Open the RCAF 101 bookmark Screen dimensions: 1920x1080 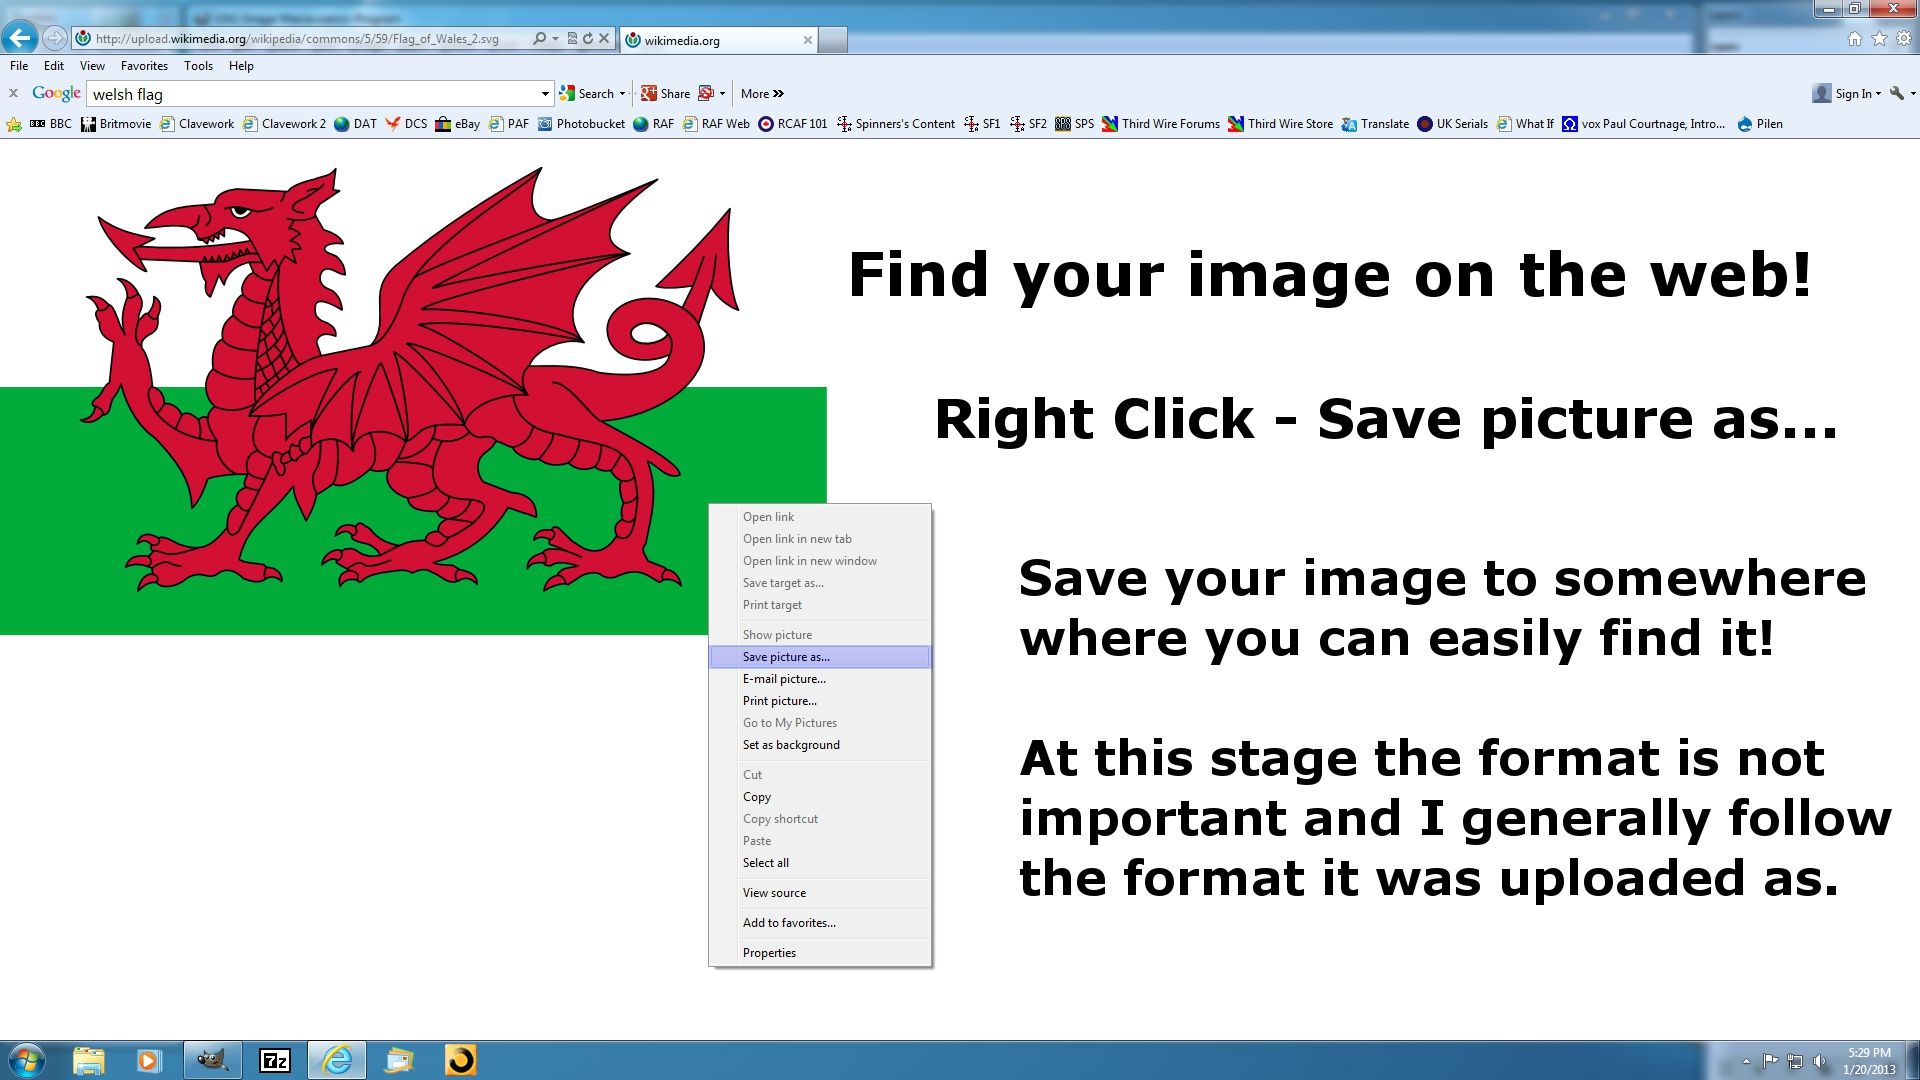[x=793, y=124]
